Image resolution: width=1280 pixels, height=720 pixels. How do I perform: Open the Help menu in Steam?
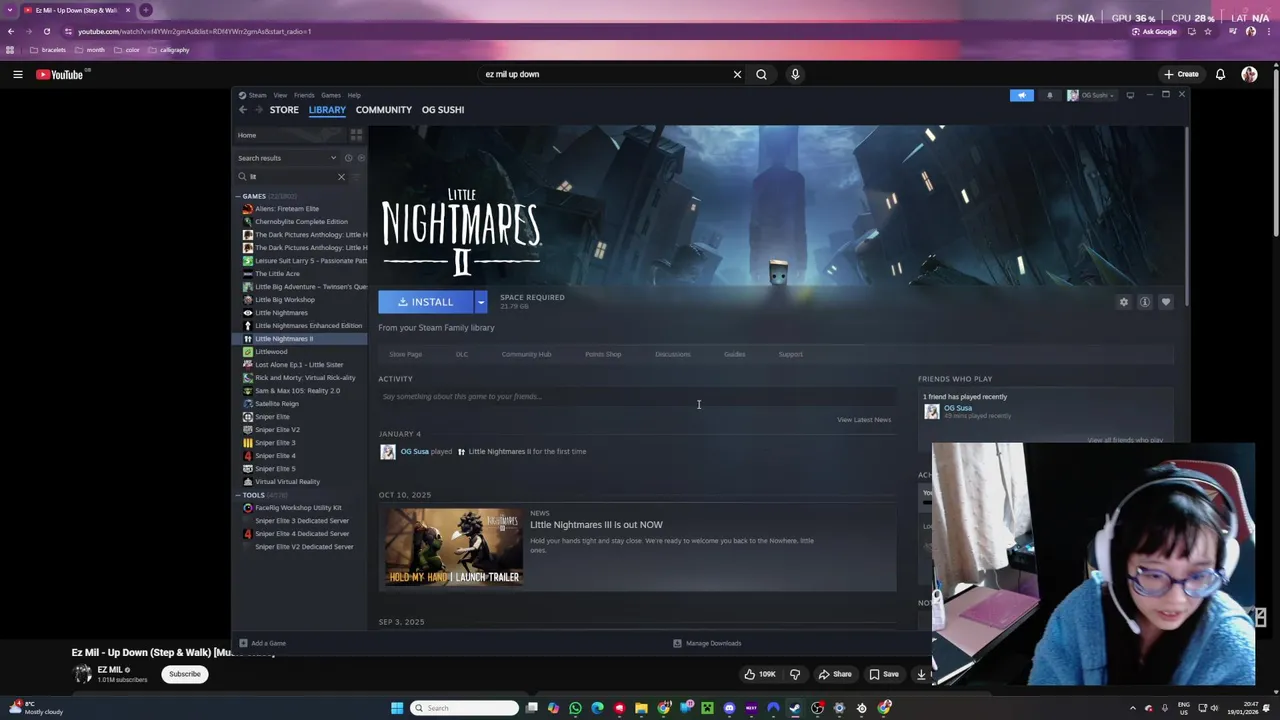[354, 95]
